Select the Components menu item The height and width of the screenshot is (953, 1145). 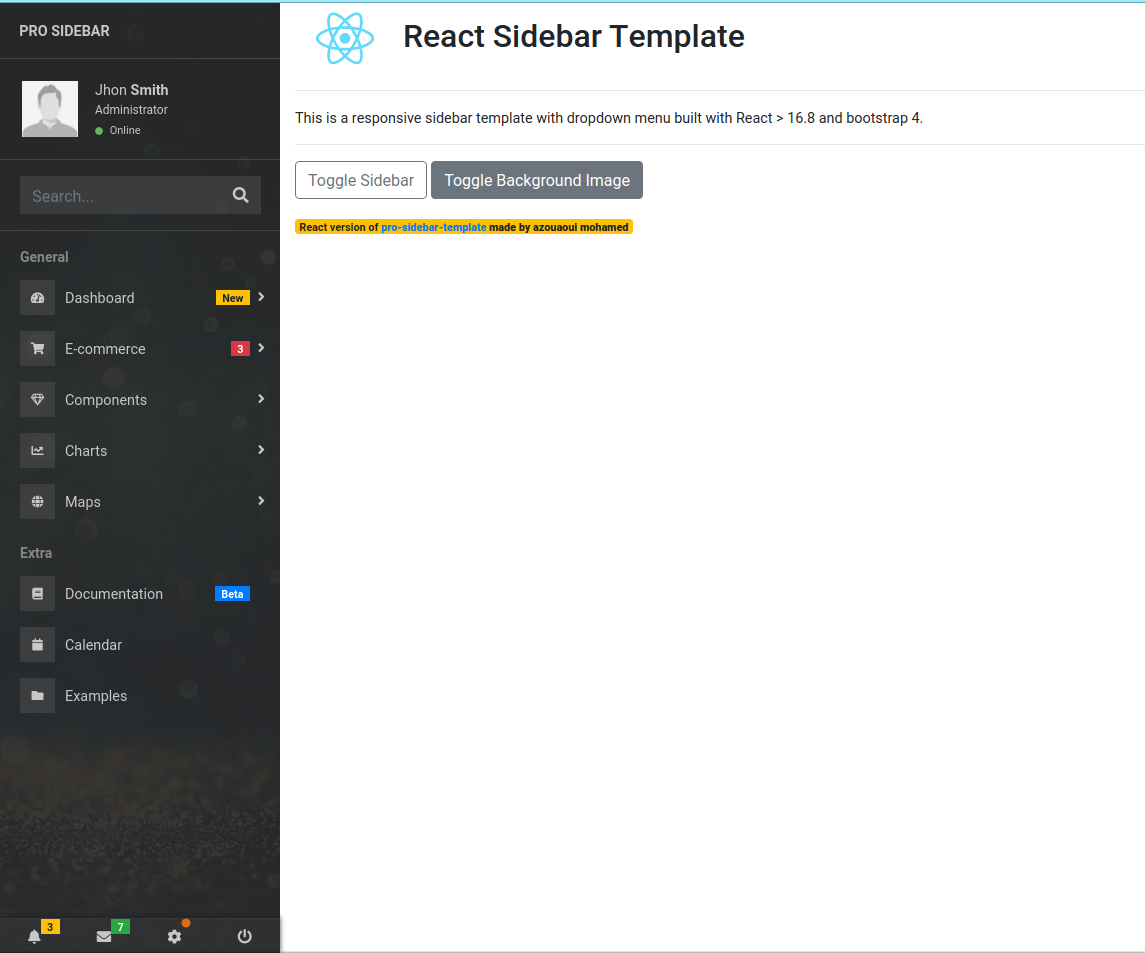139,399
